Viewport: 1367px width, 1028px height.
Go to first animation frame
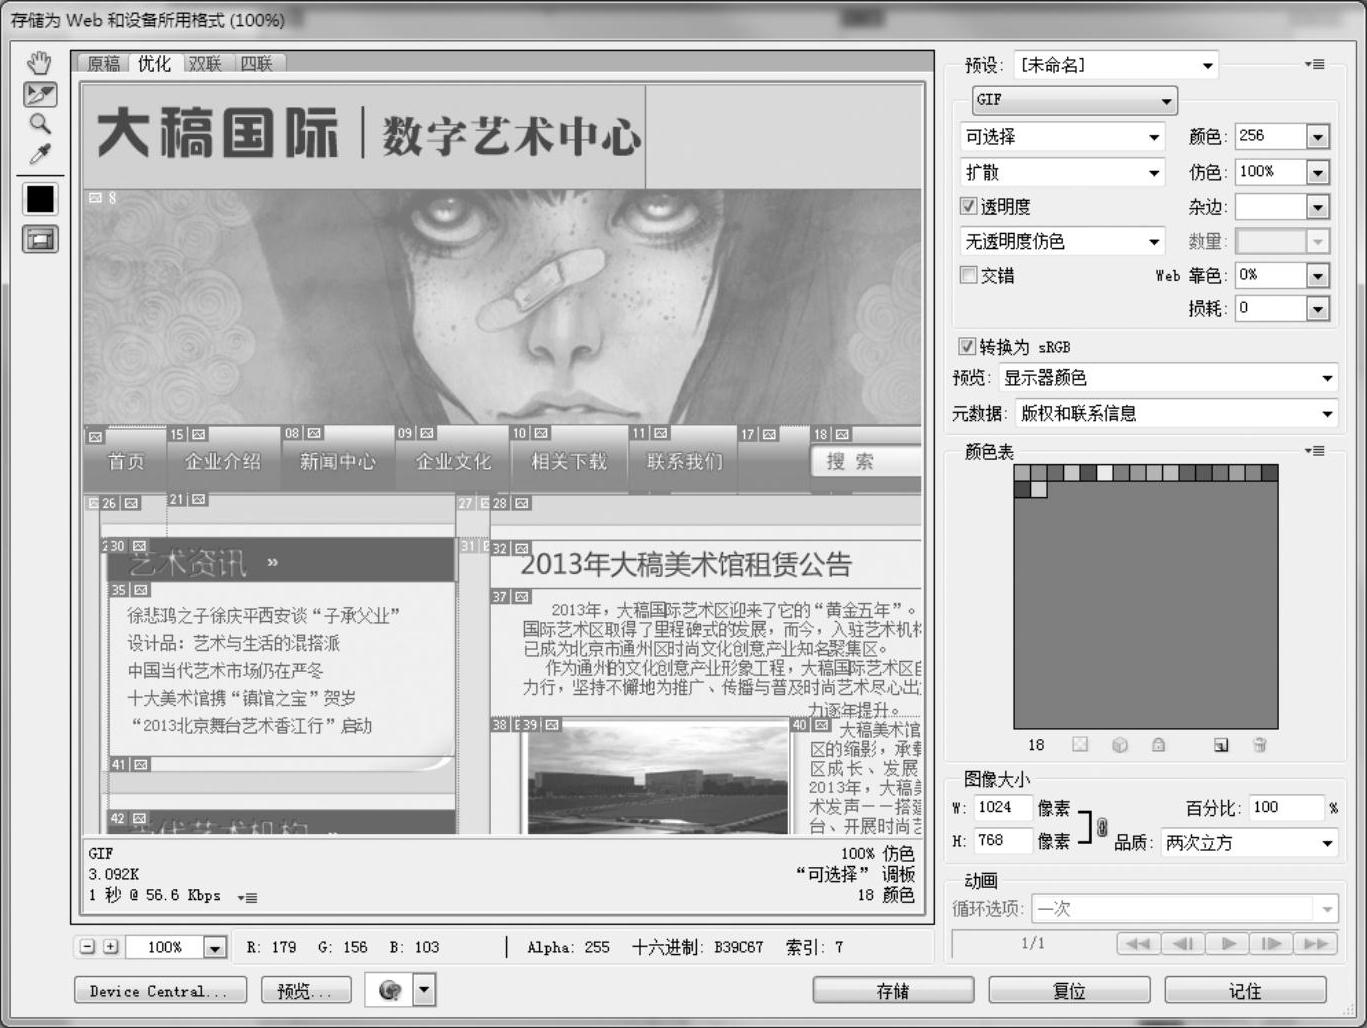point(1138,943)
